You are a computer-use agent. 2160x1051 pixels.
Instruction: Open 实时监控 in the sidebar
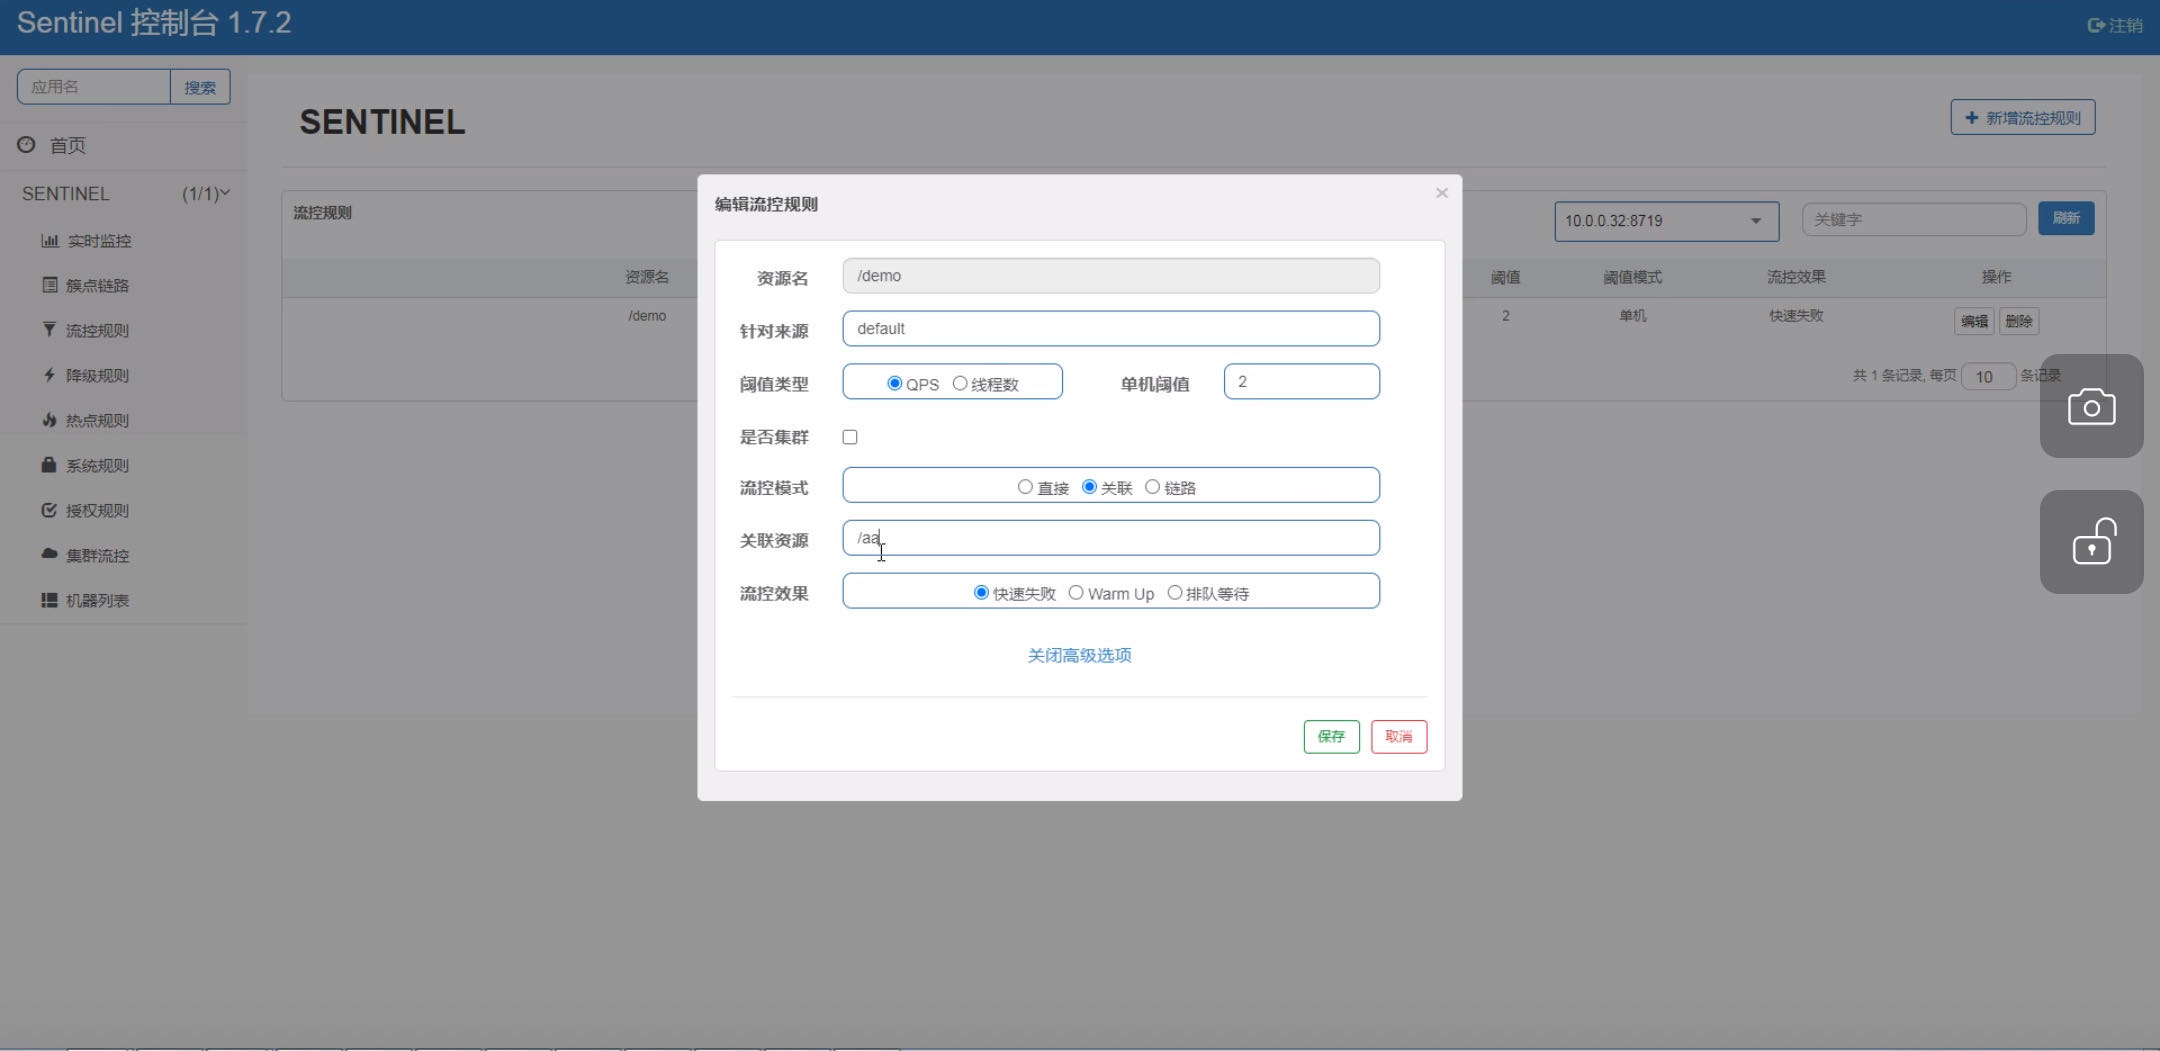pyautogui.click(x=99, y=241)
